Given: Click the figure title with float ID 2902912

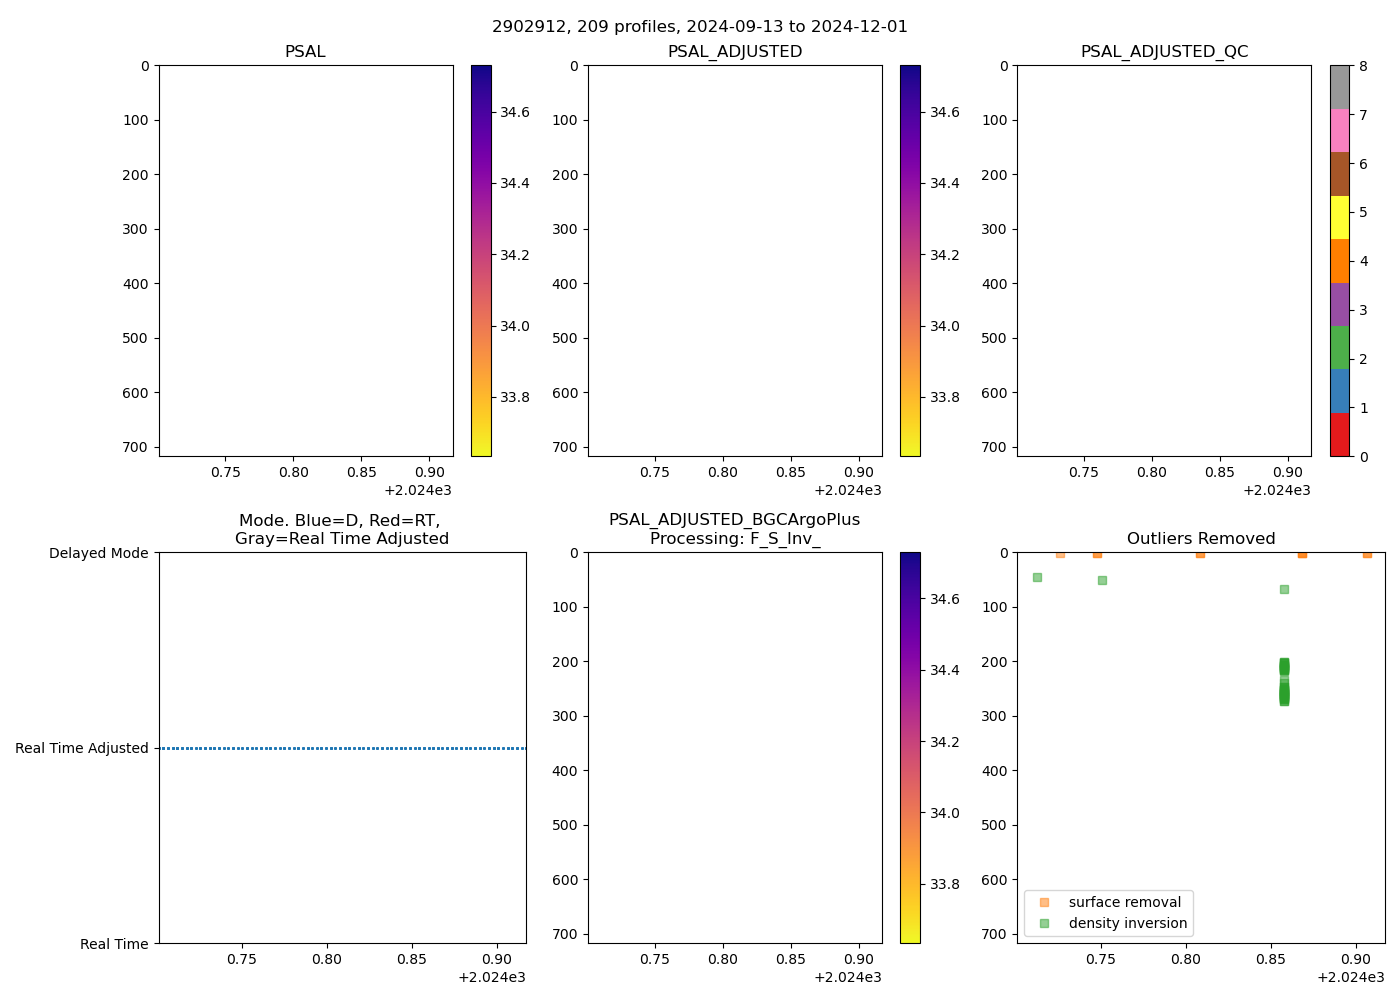Looking at the screenshot, I should pyautogui.click(x=700, y=27).
